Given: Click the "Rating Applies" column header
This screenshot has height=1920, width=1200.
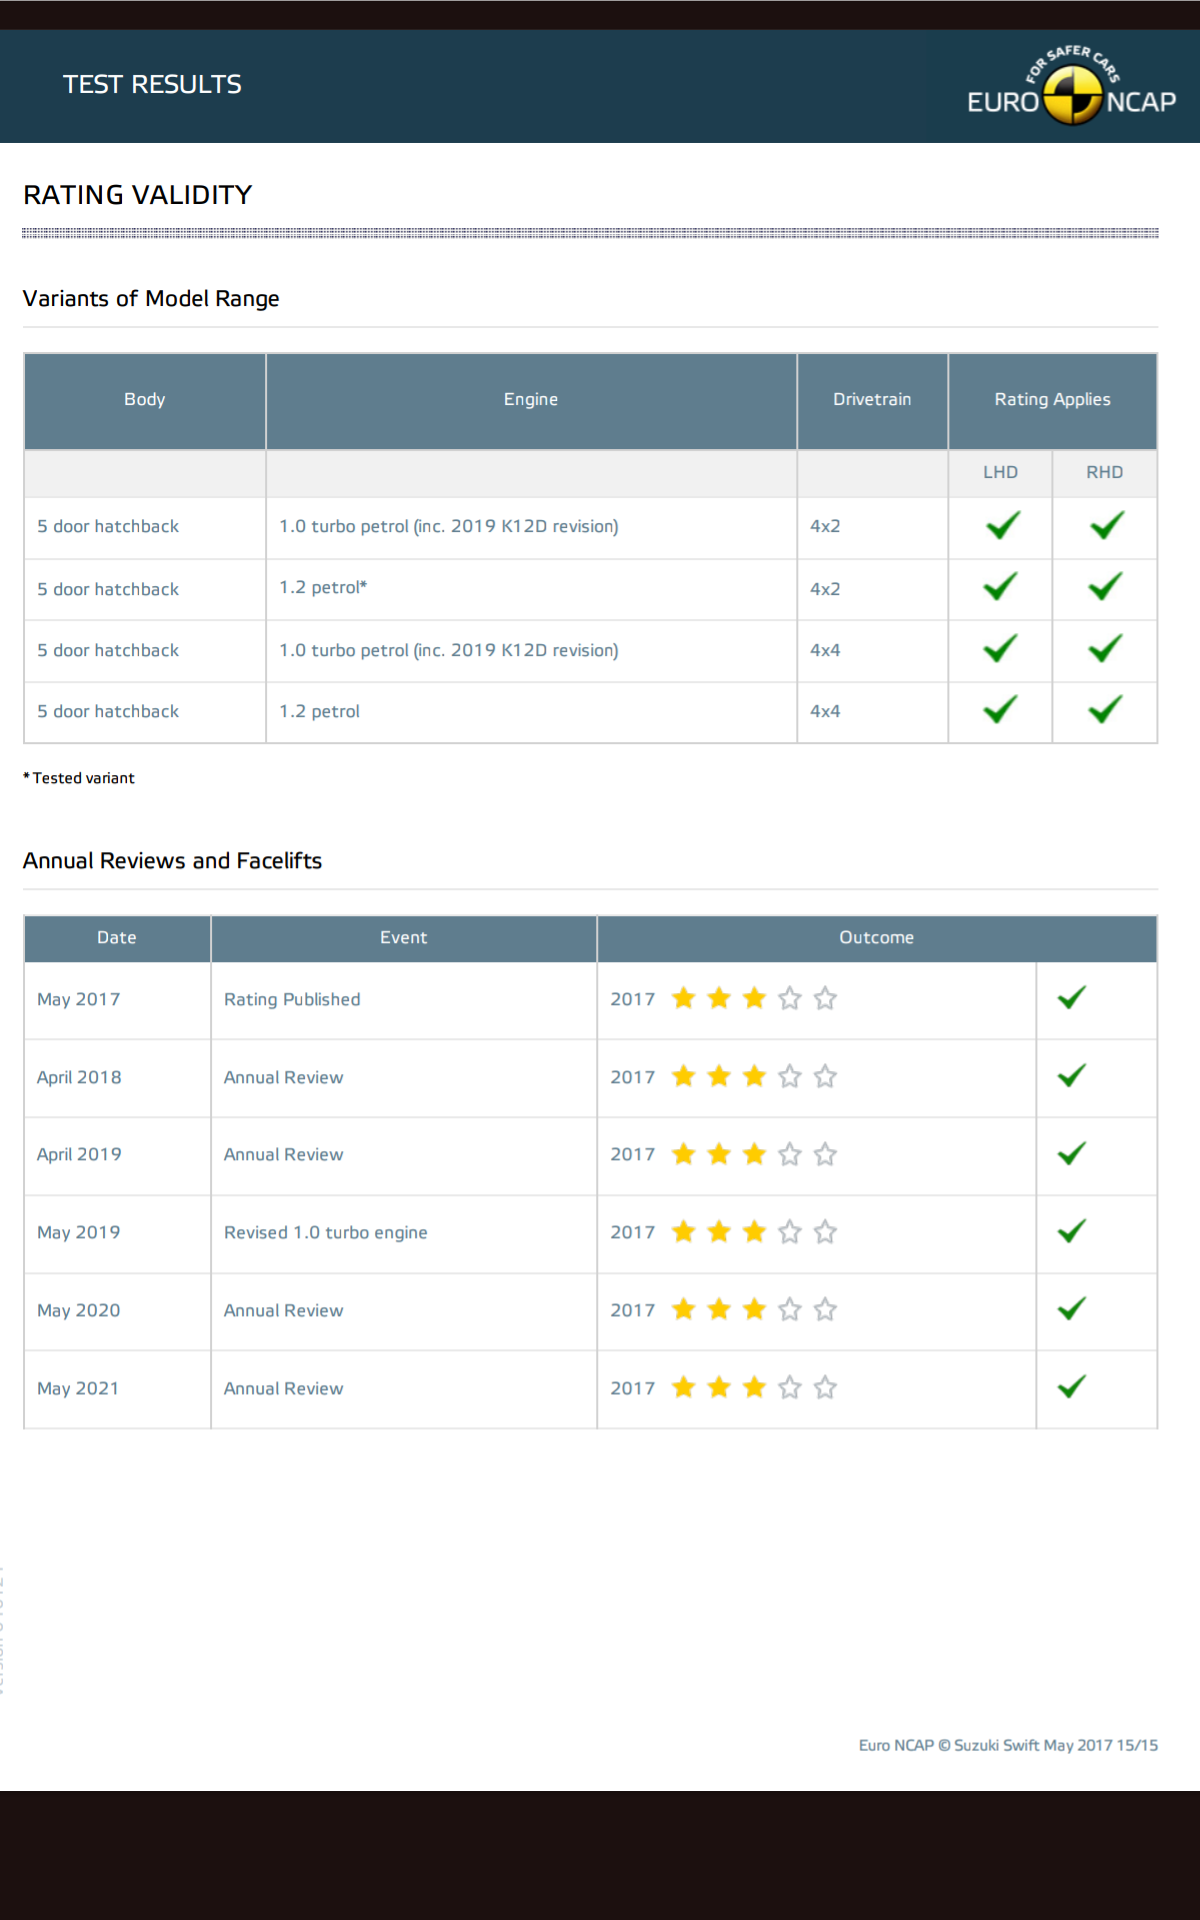Looking at the screenshot, I should [x=1052, y=400].
